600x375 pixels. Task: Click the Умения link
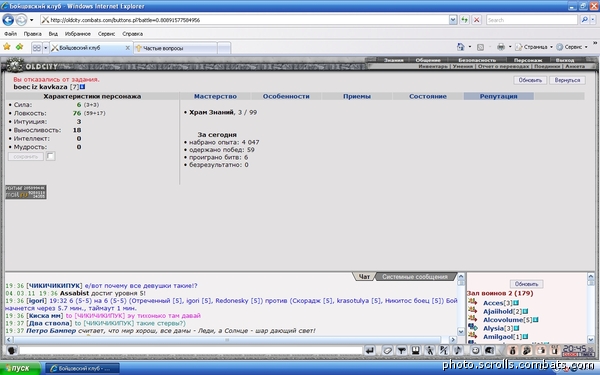[463, 67]
